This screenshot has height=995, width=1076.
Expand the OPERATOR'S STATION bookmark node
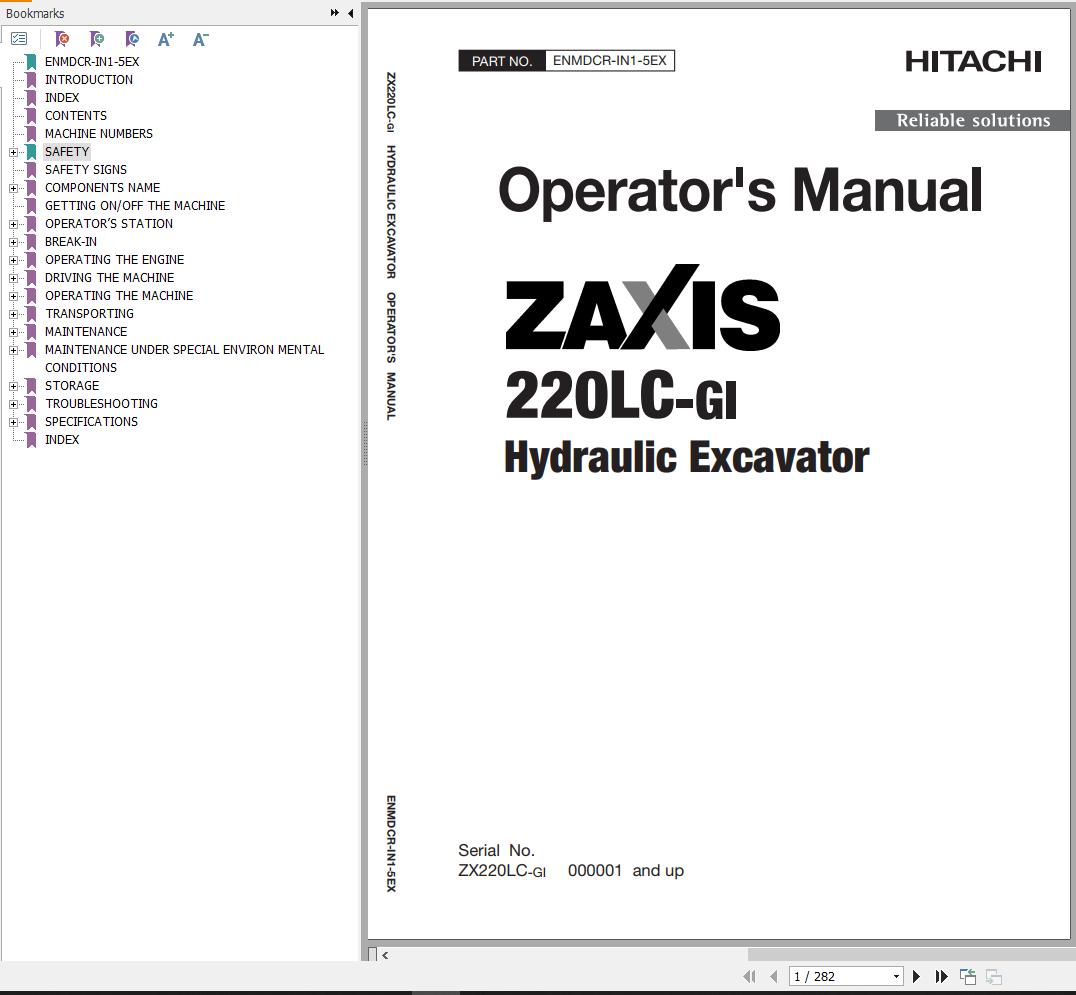pyautogui.click(x=13, y=224)
